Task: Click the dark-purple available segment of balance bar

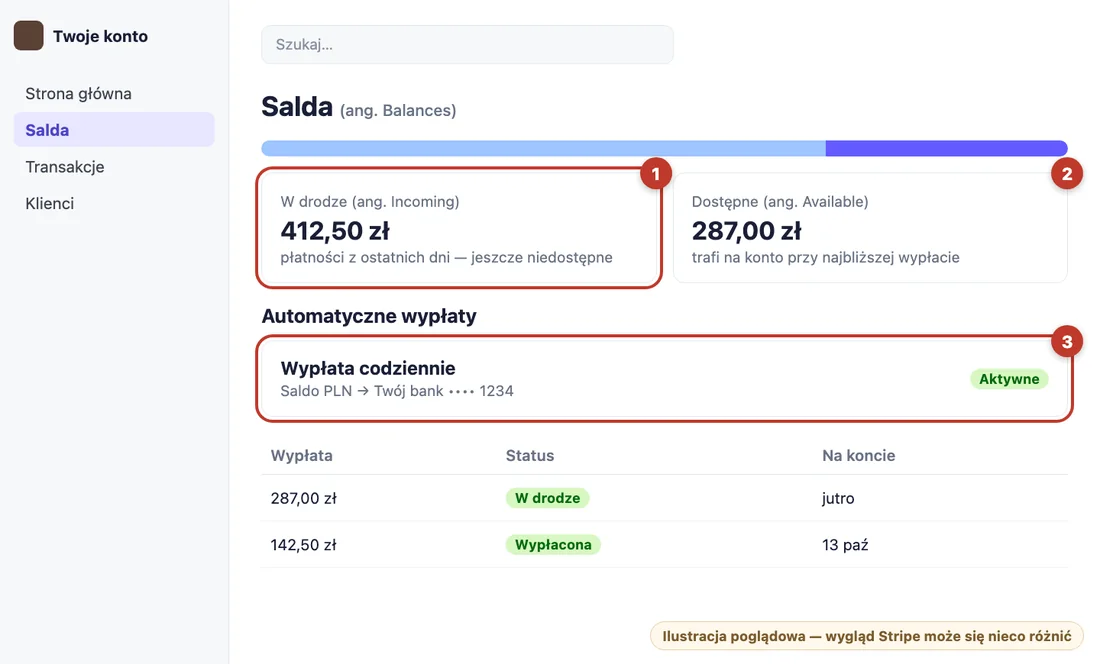Action: tap(946, 148)
